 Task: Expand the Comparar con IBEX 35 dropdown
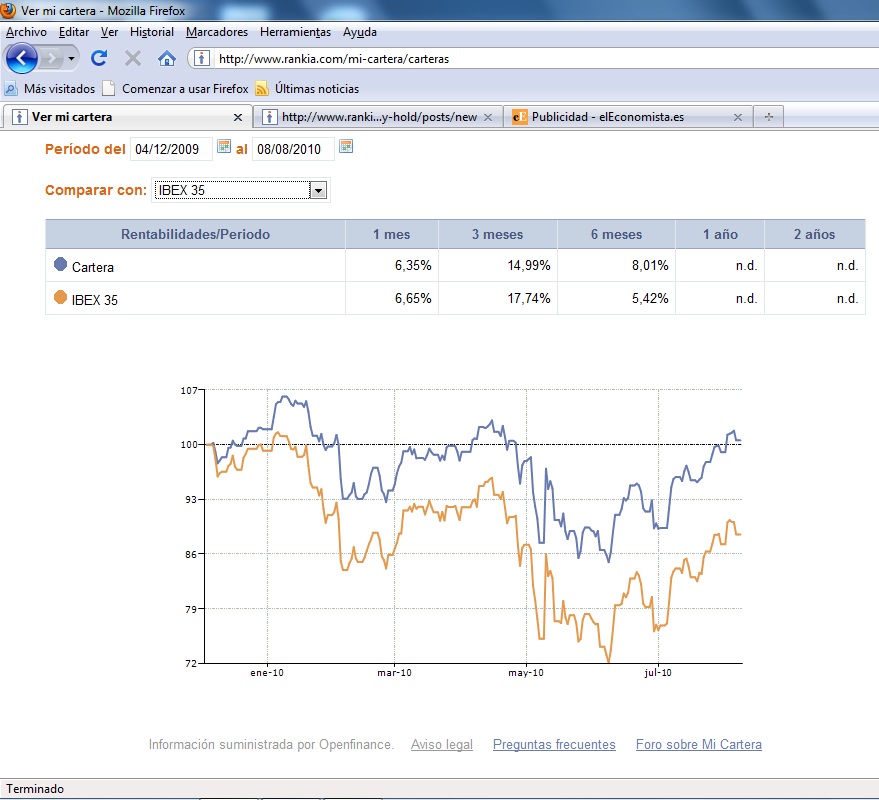coord(318,190)
